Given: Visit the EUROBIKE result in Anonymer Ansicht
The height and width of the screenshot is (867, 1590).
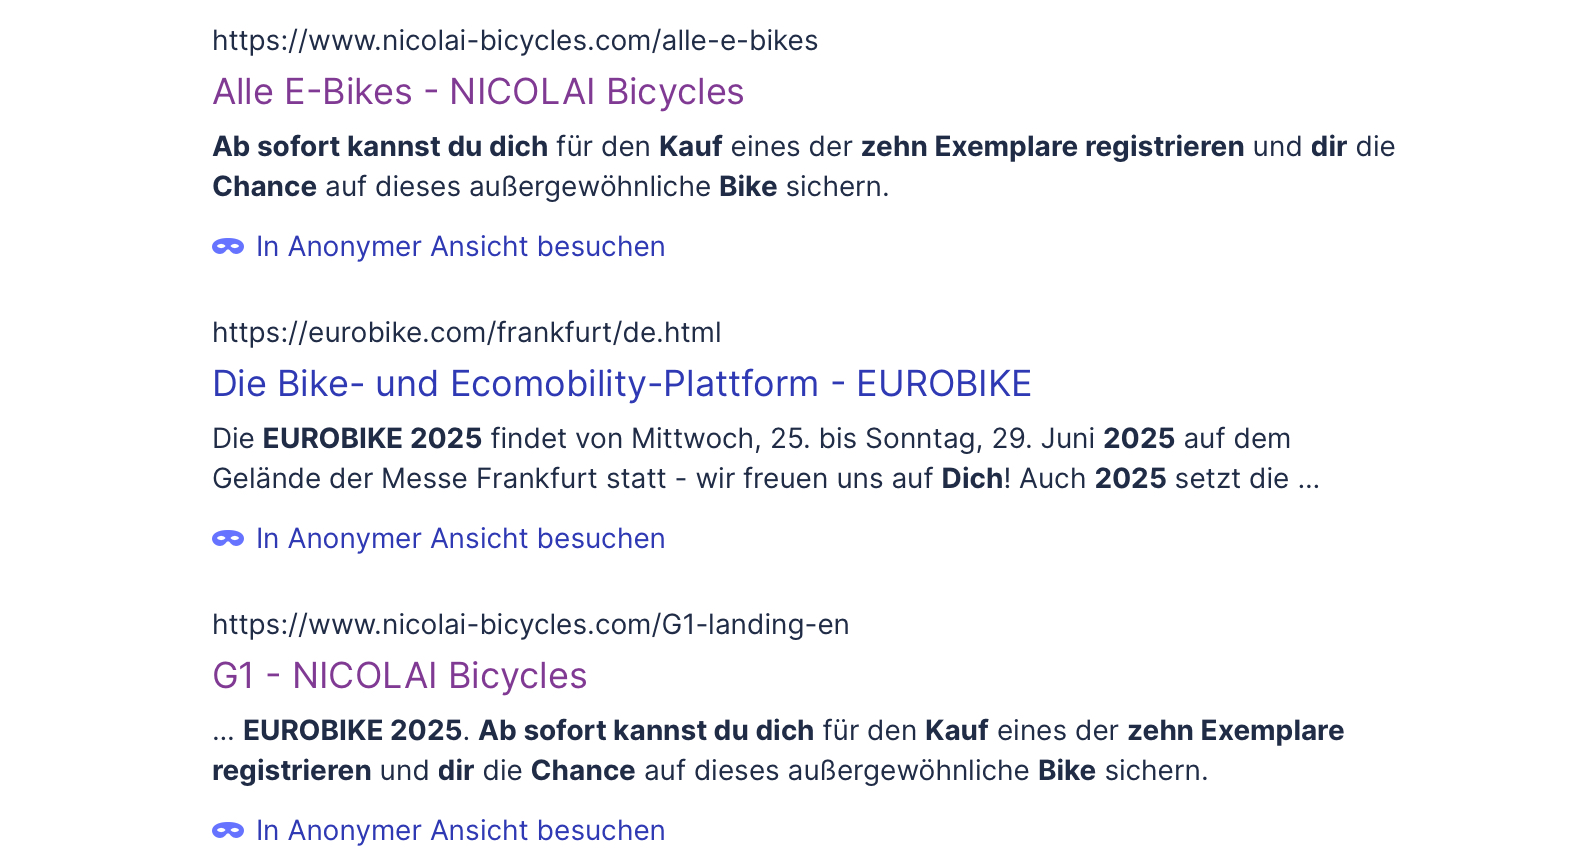Looking at the screenshot, I should coord(460,538).
